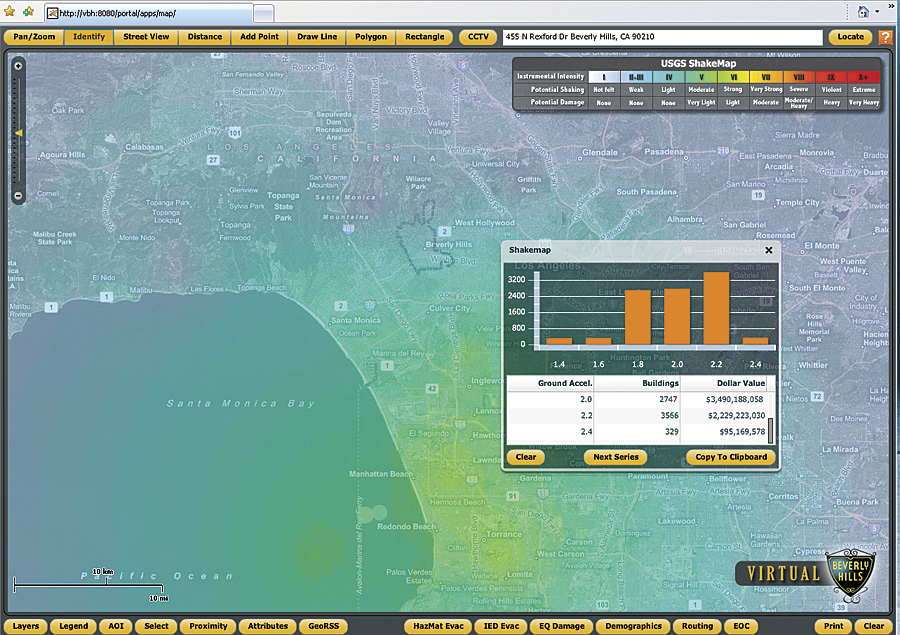Viewport: 900px width, 635px height.
Task: Open the Demographics tool
Action: tap(633, 626)
